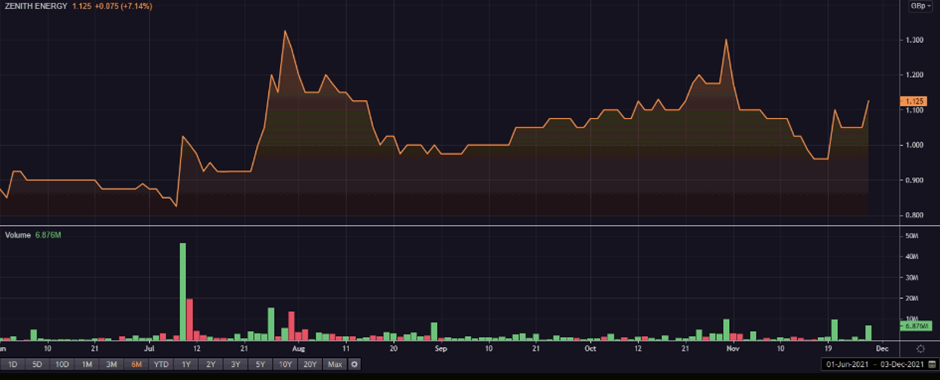The height and width of the screenshot is (380, 940).
Task: Show the Max history range
Action: (x=335, y=364)
